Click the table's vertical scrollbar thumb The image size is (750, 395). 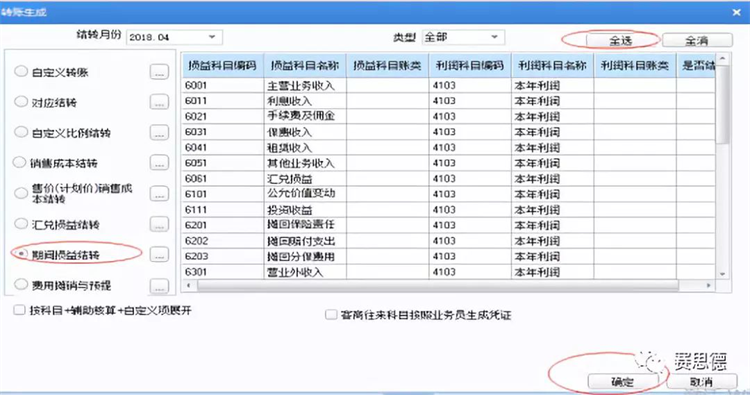(722, 104)
